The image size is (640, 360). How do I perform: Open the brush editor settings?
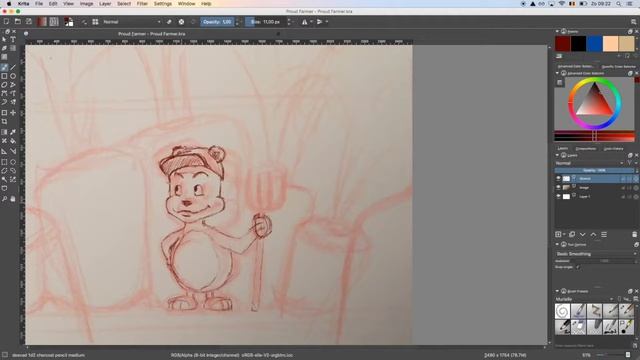point(84,22)
